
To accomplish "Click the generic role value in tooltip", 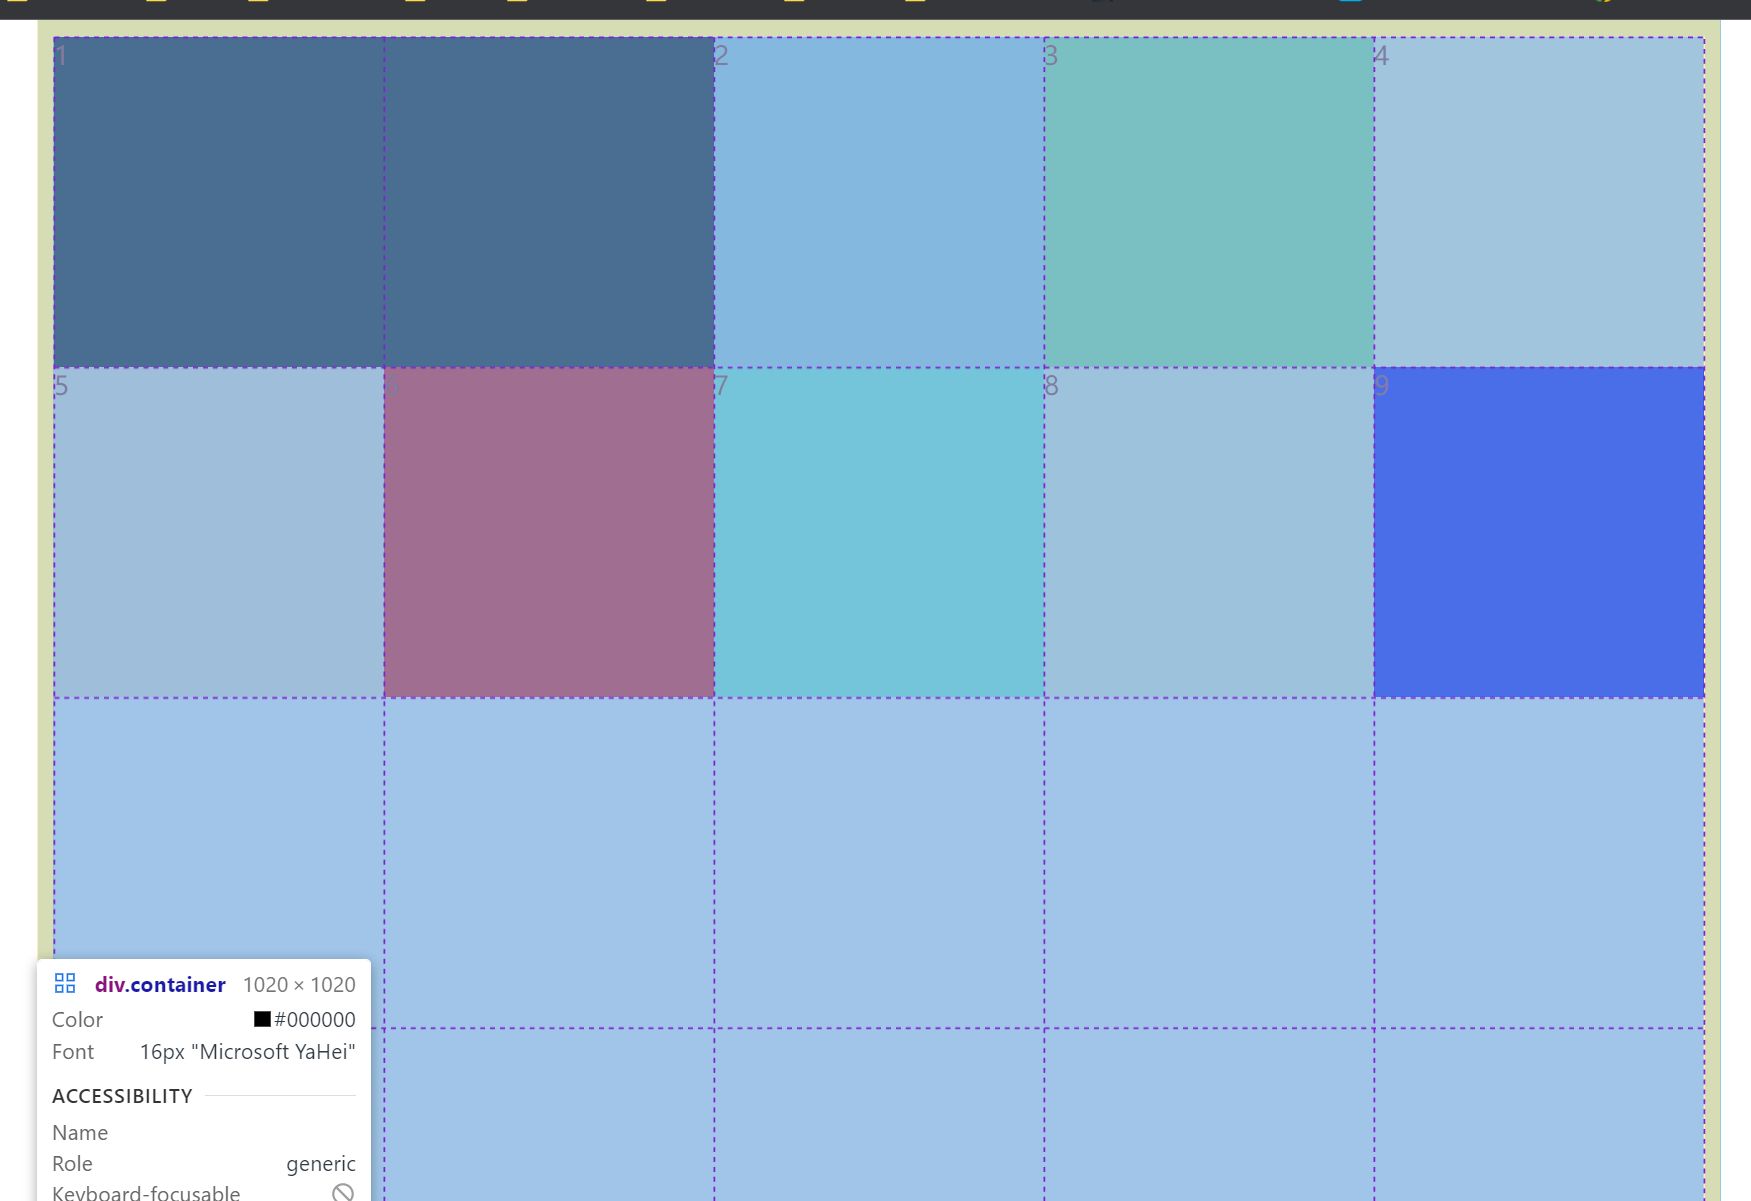I will pos(320,1164).
